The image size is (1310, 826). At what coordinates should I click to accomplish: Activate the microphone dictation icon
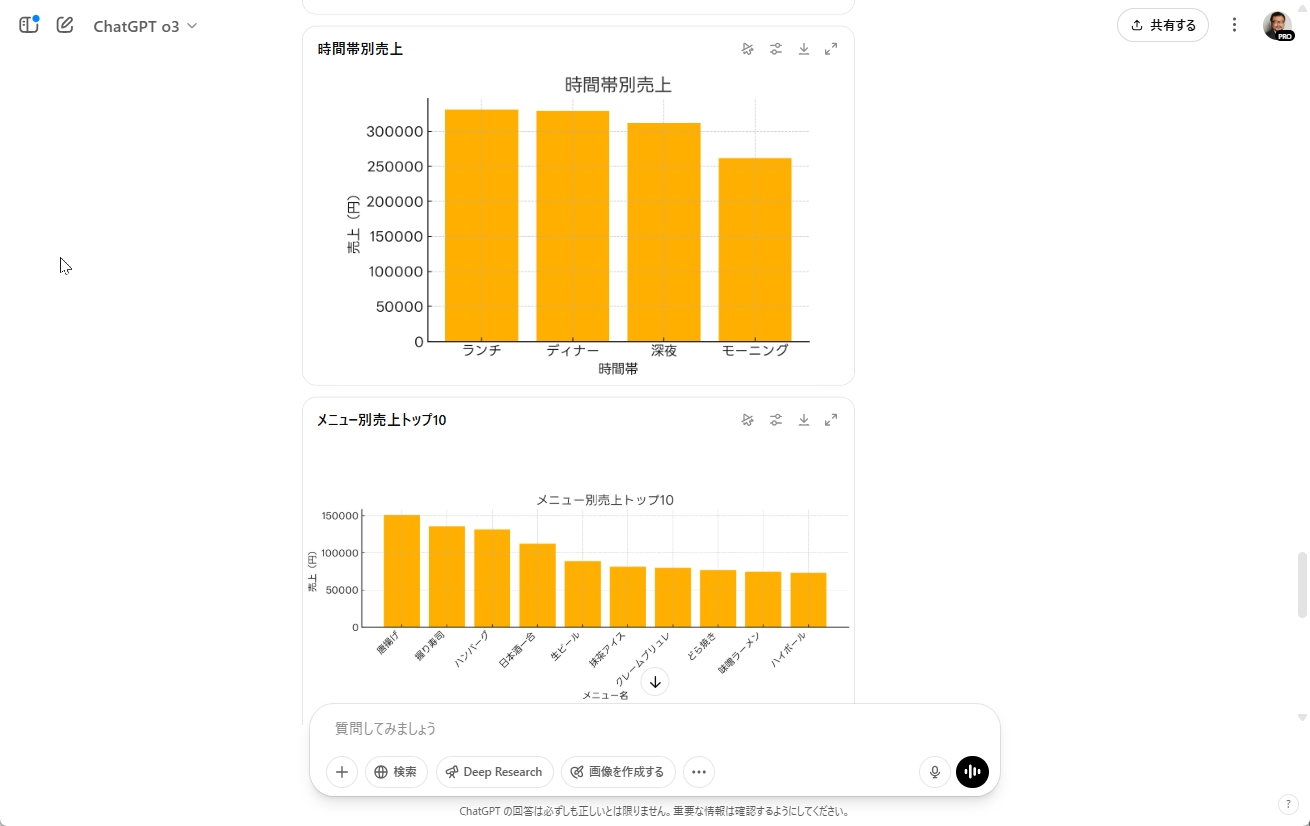tap(934, 771)
